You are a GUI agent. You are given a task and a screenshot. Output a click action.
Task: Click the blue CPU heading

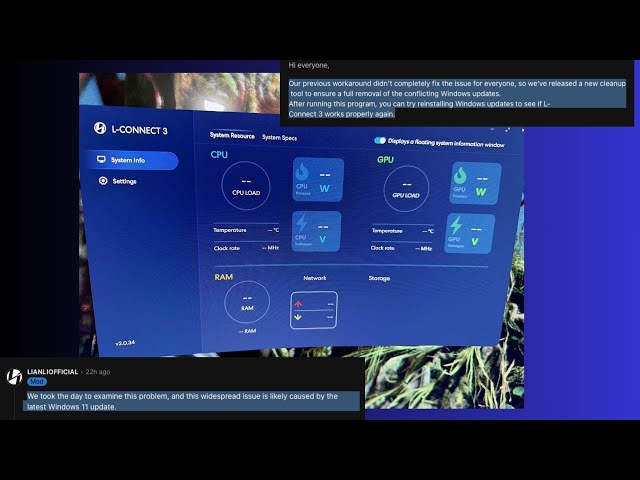pyautogui.click(x=219, y=155)
